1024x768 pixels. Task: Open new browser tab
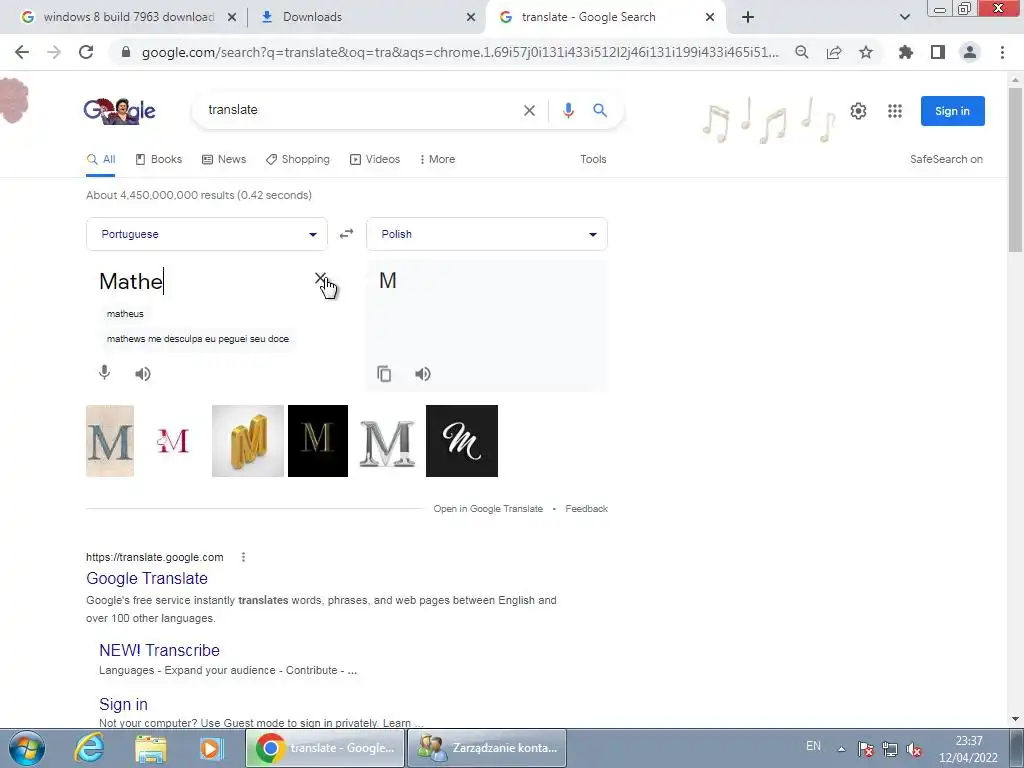(748, 17)
